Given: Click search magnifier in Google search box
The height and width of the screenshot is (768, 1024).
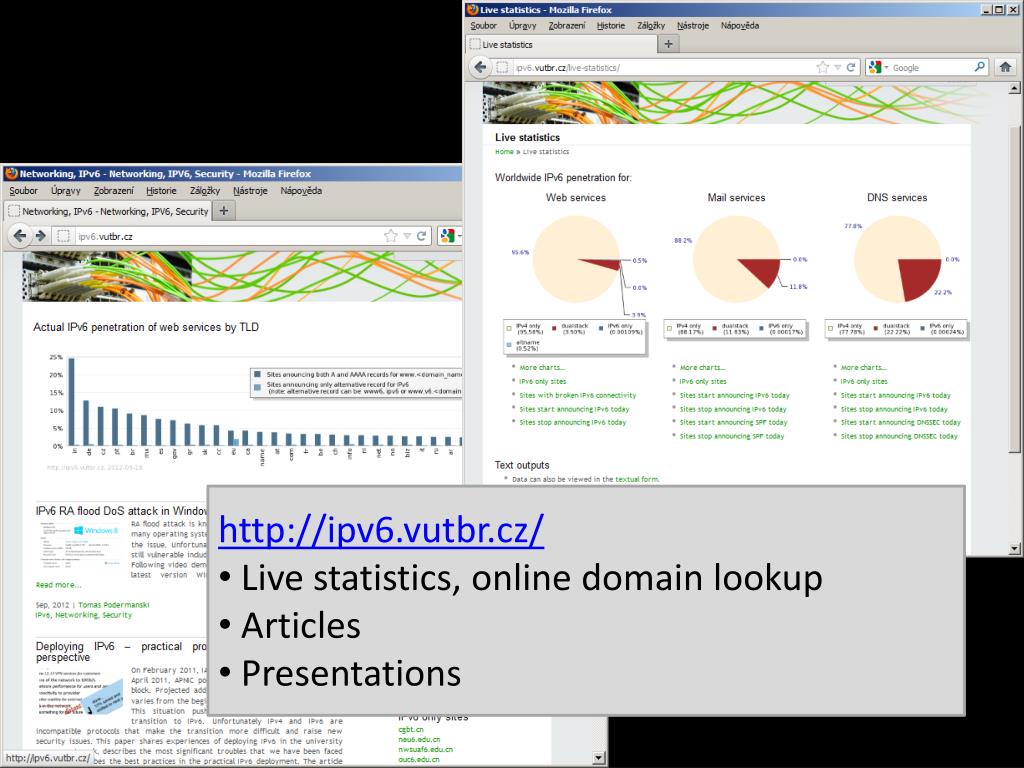Looking at the screenshot, I should click(x=980, y=67).
